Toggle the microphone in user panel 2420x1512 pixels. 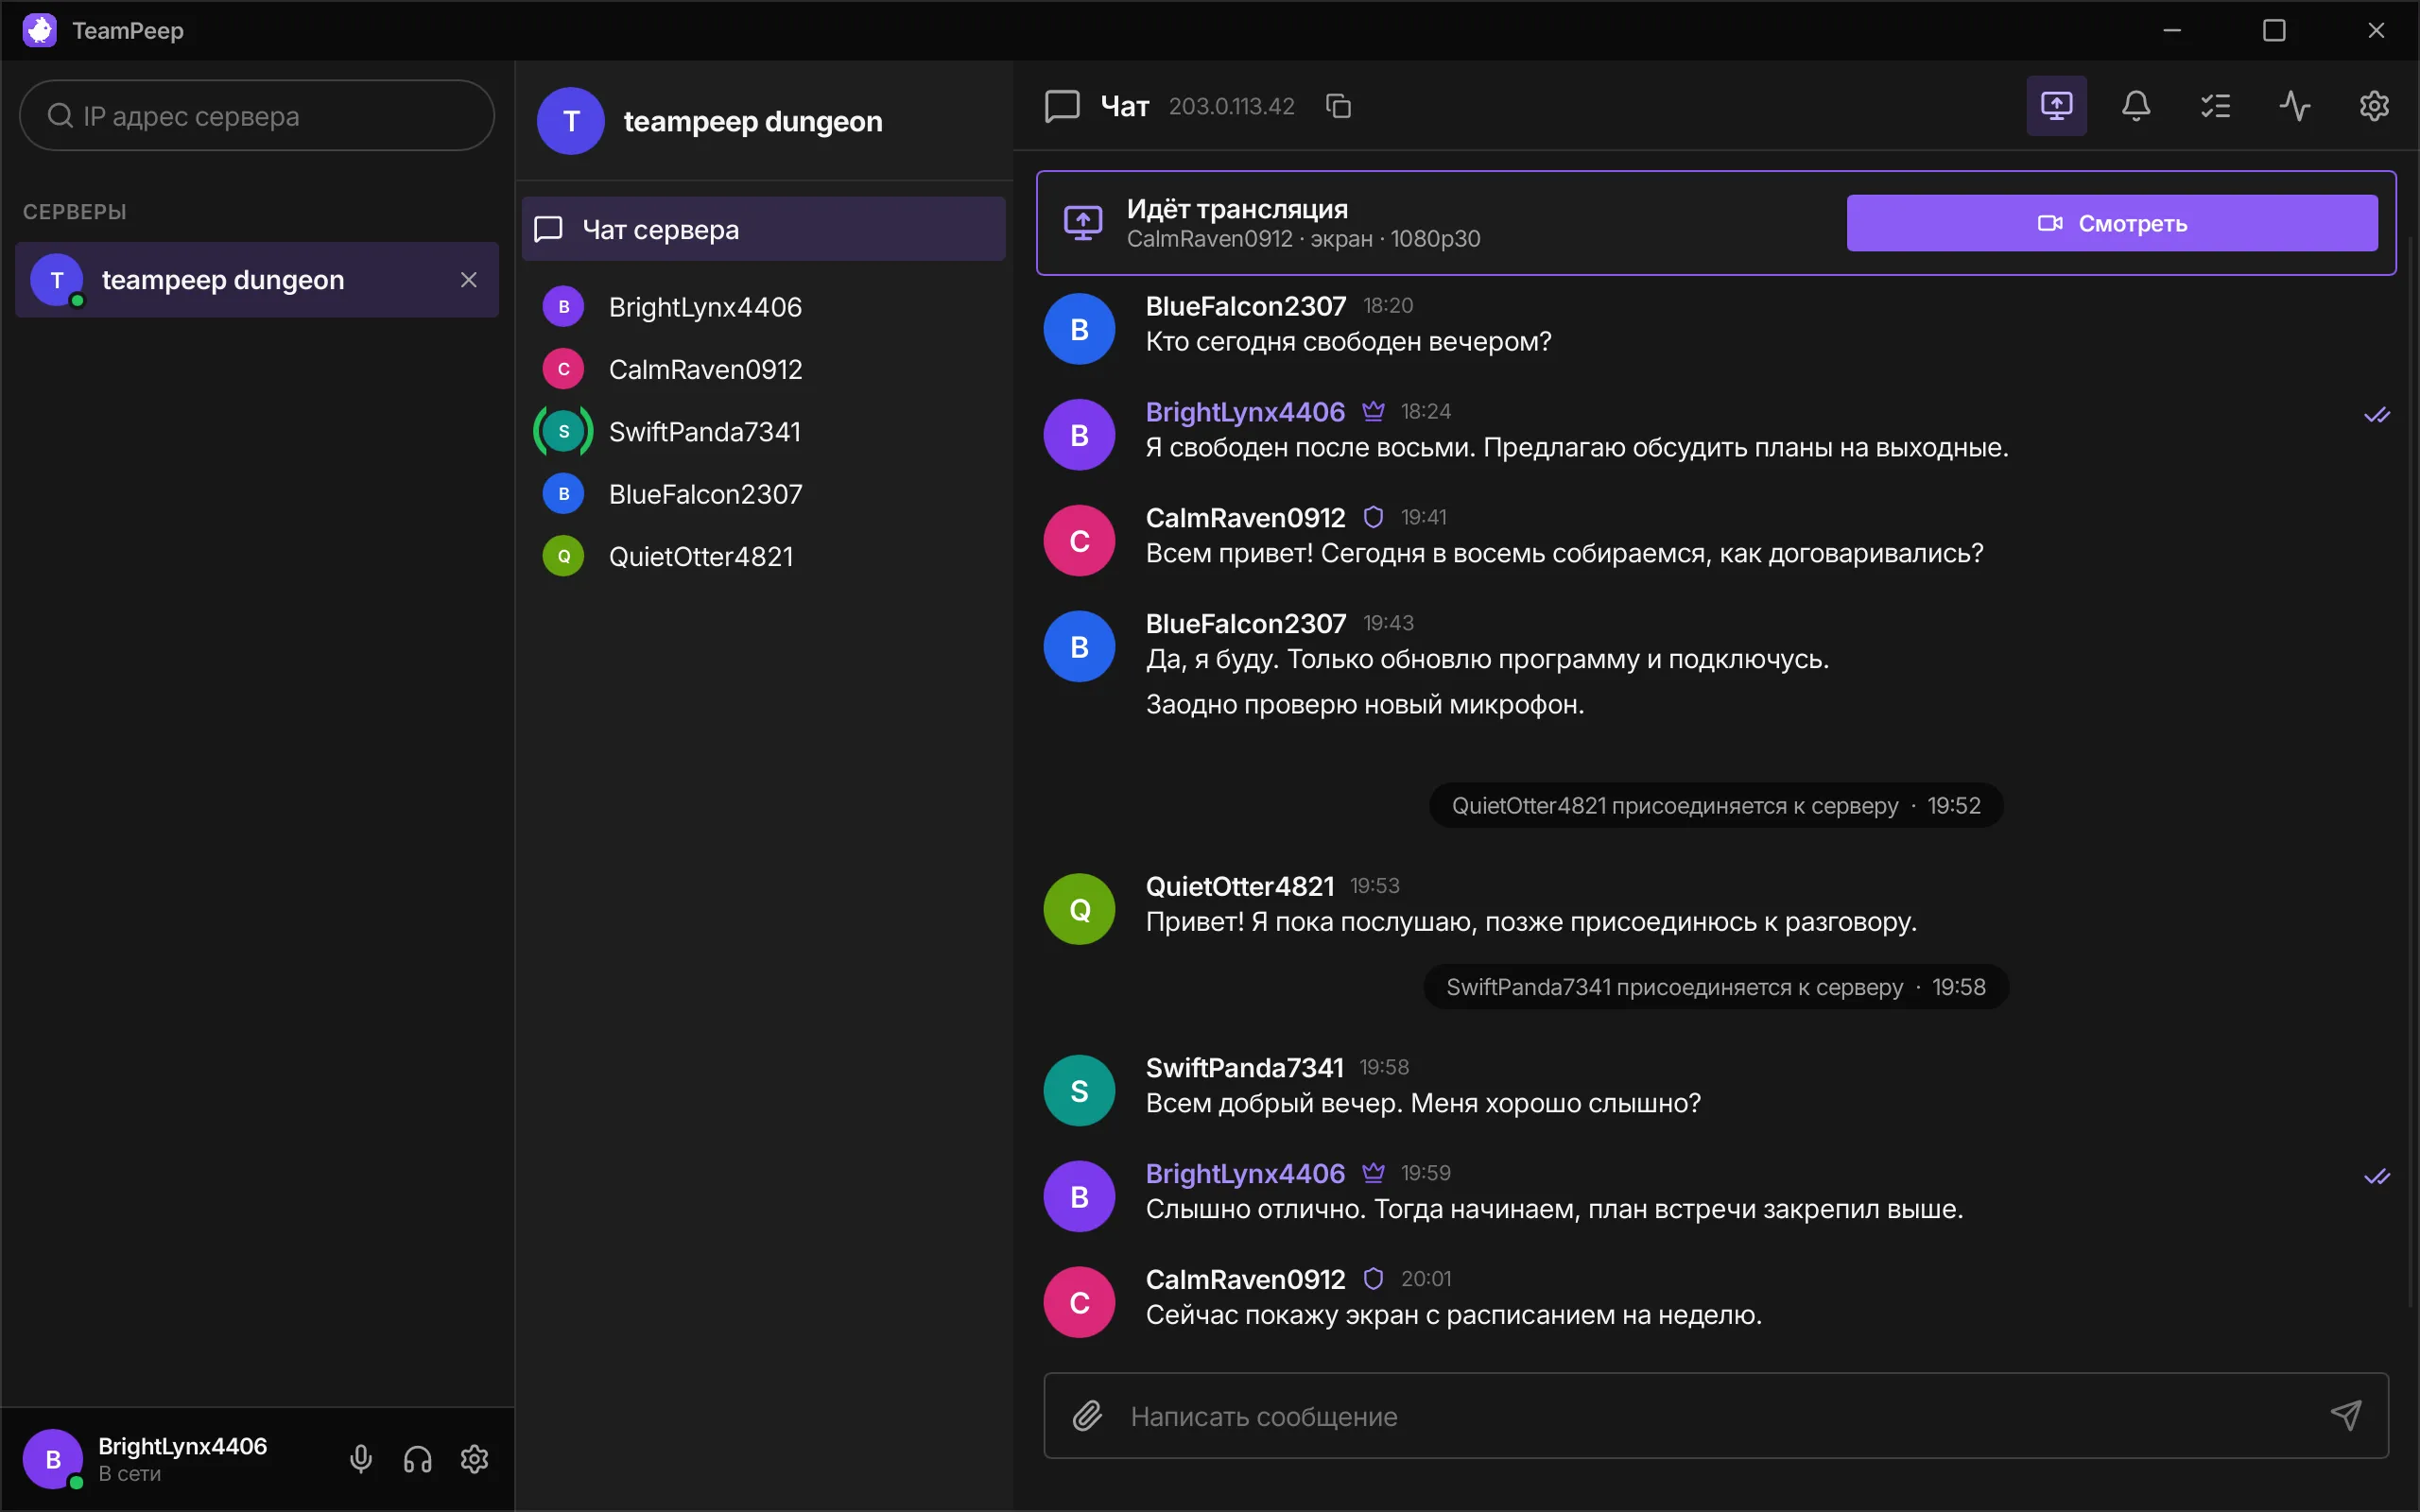tap(361, 1459)
